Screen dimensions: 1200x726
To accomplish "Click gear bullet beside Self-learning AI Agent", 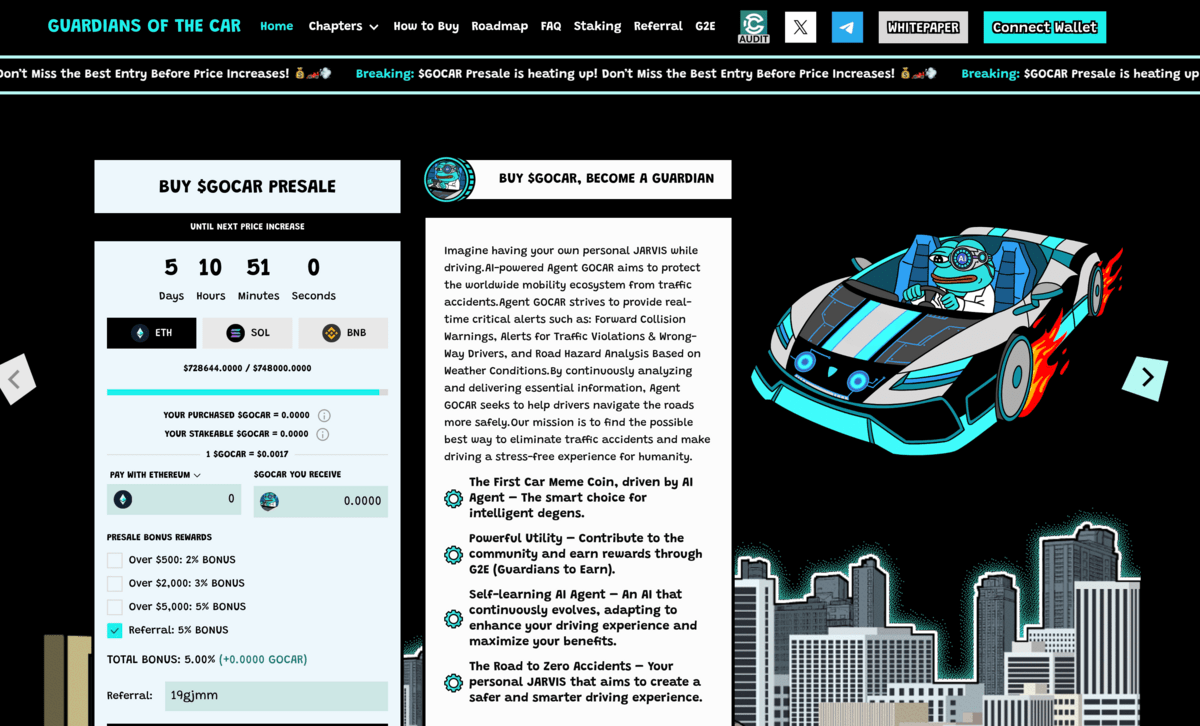I will point(453,618).
